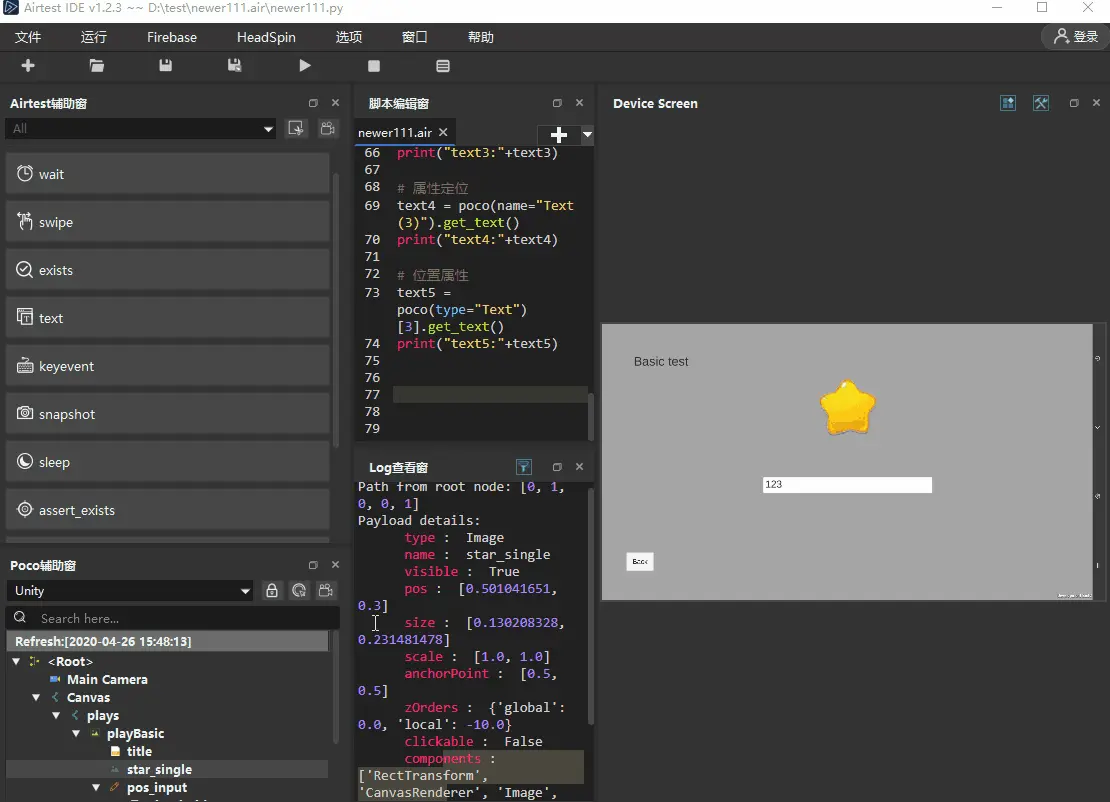Refresh the Poco UI tree icon

(299, 590)
